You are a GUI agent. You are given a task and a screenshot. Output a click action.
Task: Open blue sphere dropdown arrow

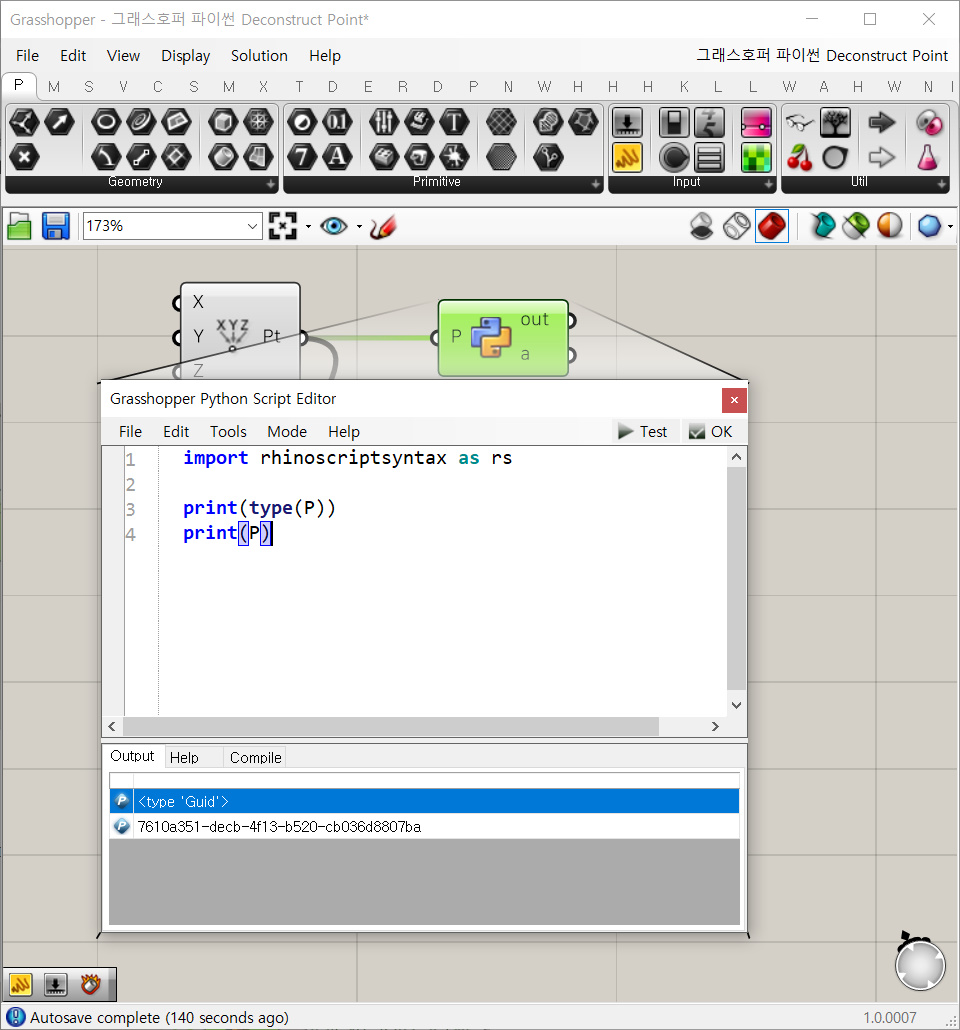click(951, 227)
